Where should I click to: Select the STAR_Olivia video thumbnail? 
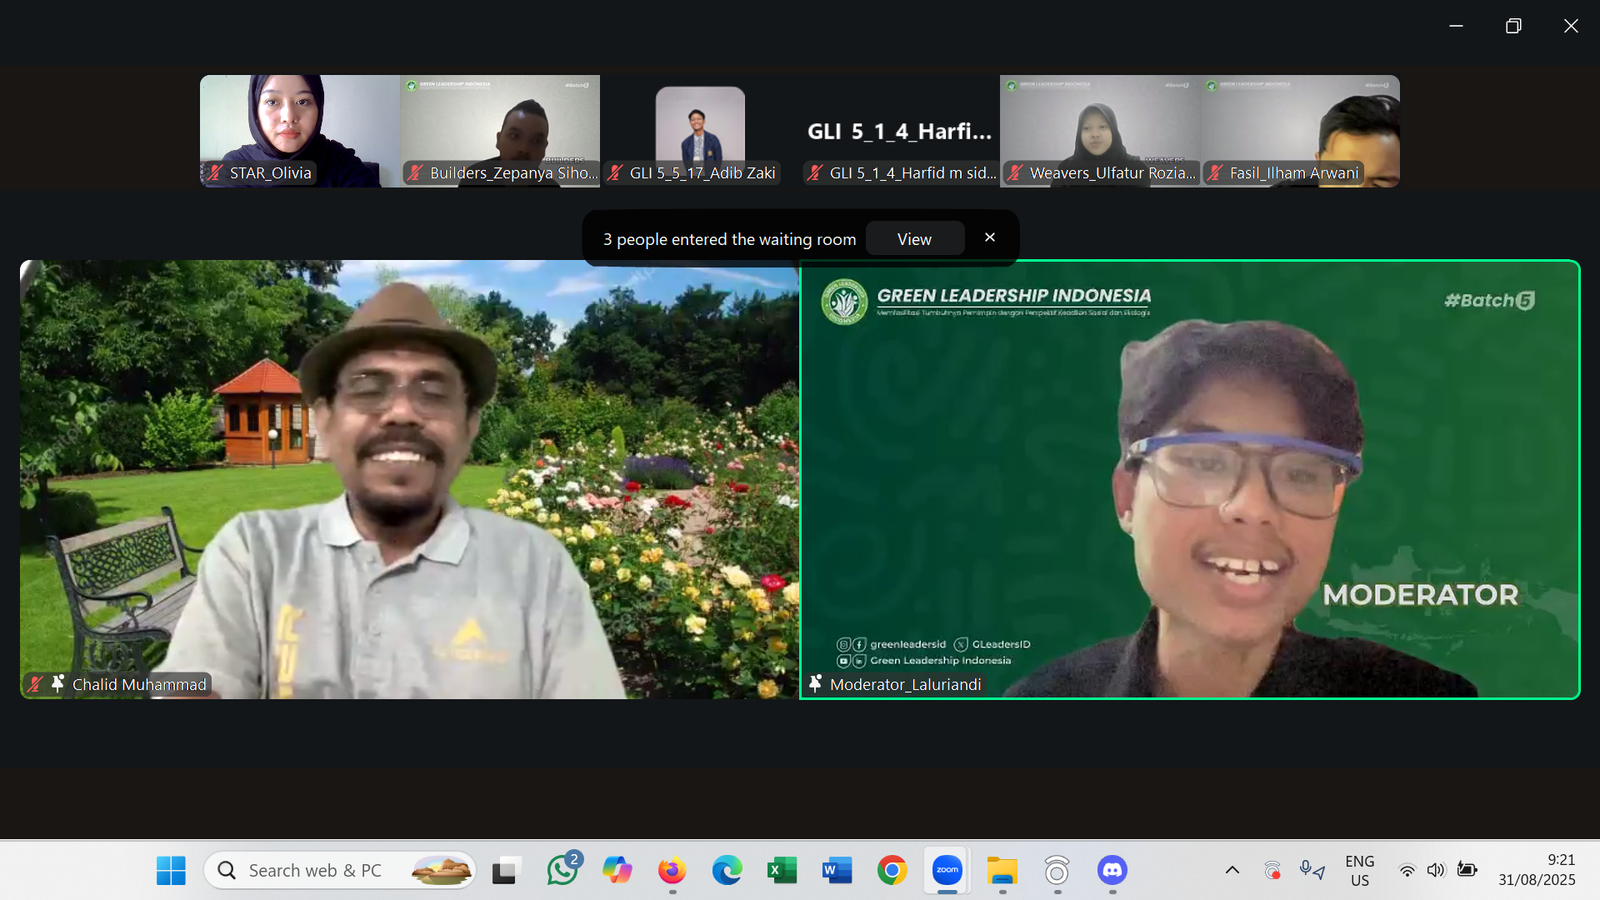tap(300, 130)
